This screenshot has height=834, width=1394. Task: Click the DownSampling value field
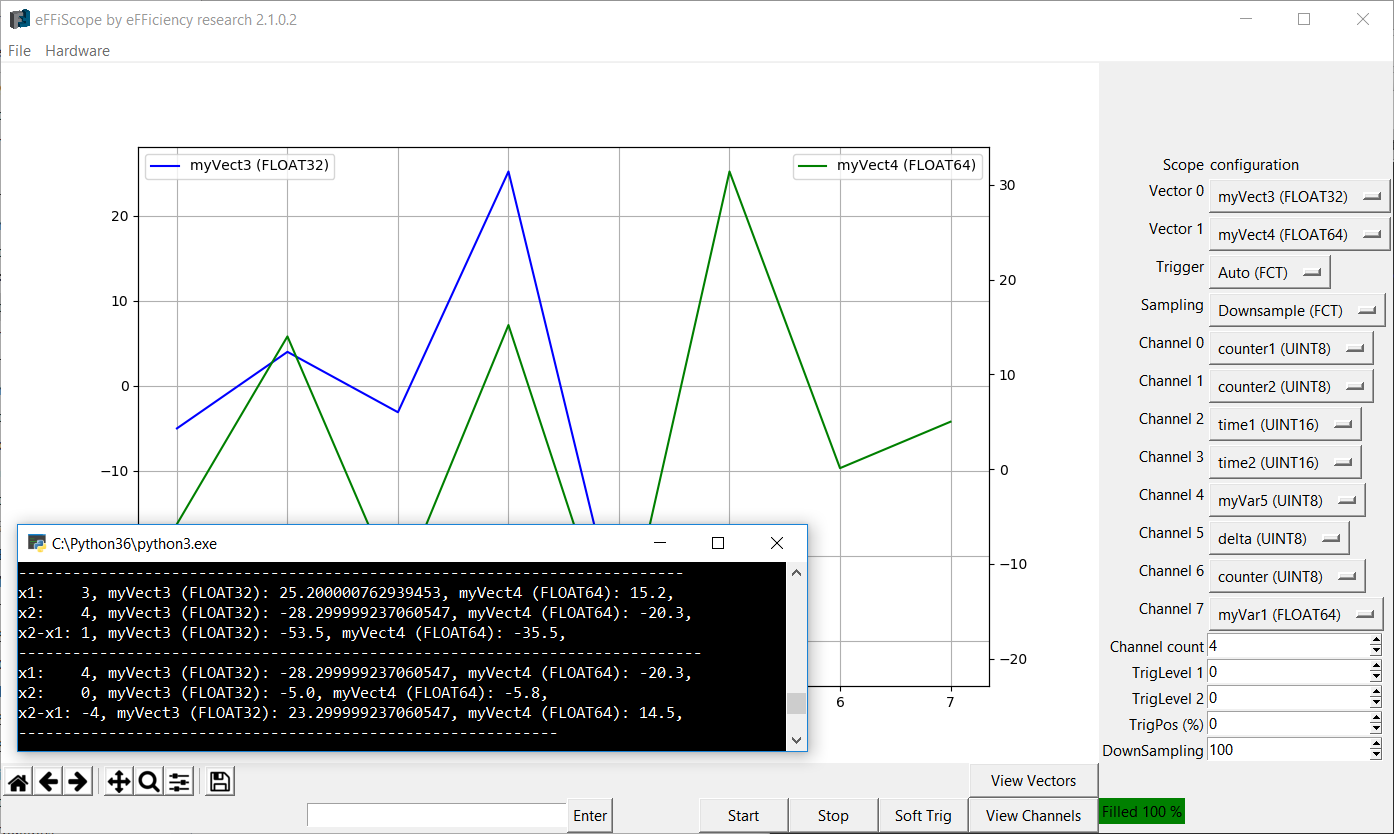pos(1288,750)
